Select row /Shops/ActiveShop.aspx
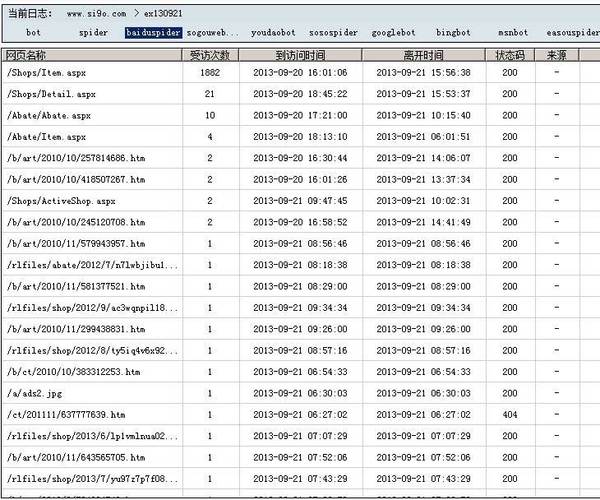The image size is (600, 500). [x=301, y=201]
